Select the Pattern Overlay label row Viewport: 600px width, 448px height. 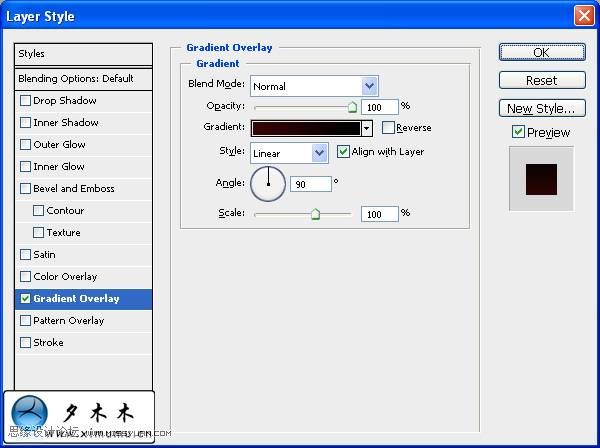[83, 321]
